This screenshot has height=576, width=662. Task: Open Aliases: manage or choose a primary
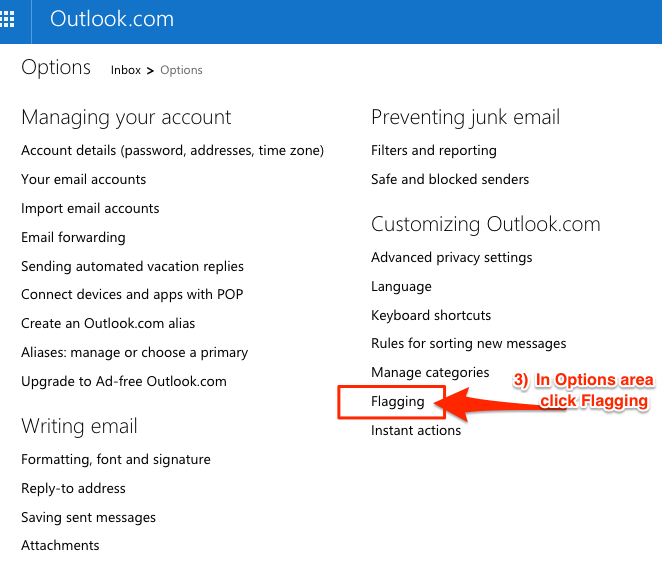pyautogui.click(x=135, y=353)
